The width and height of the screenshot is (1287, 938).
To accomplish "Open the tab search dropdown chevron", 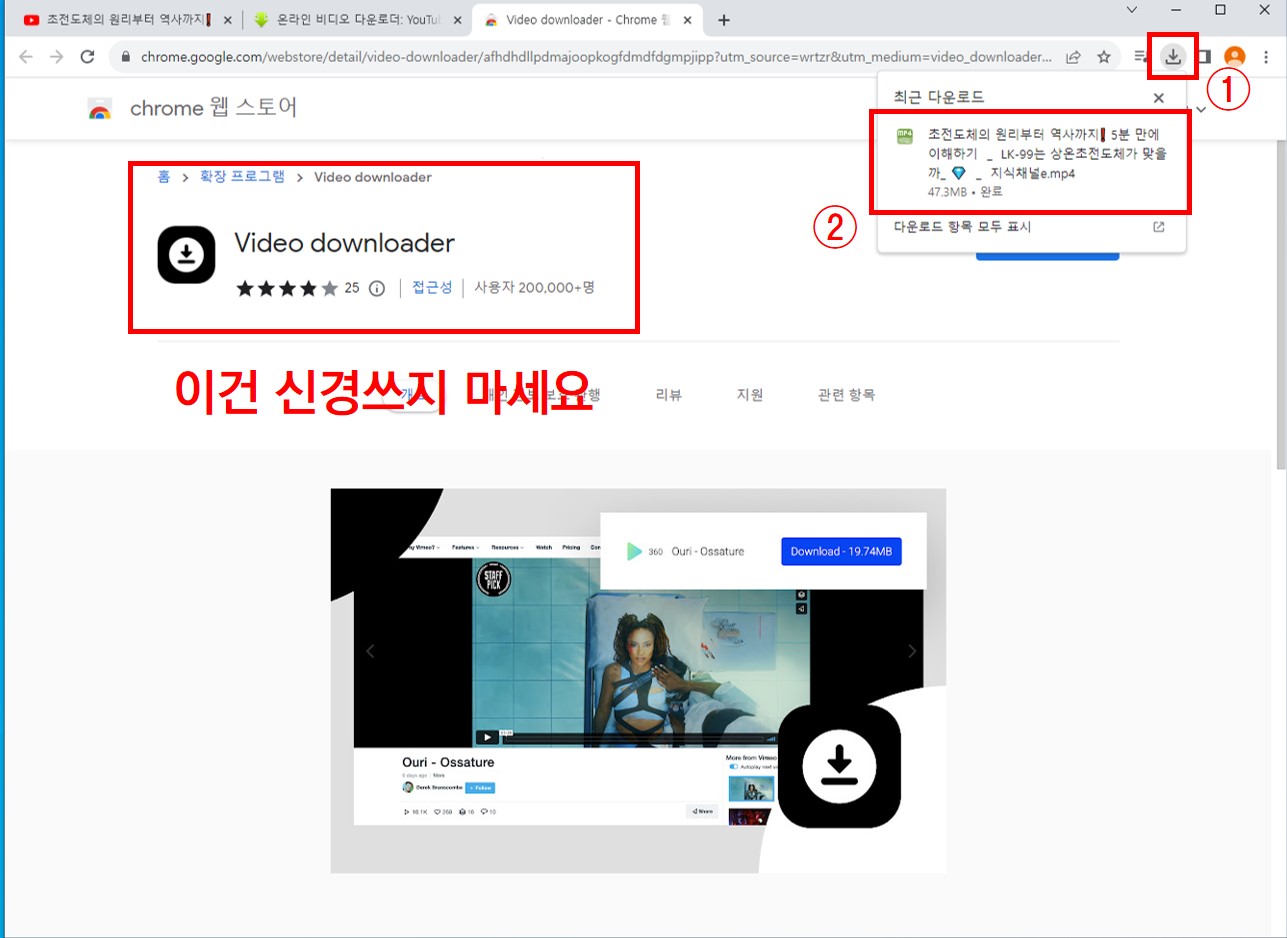I will point(1132,10).
